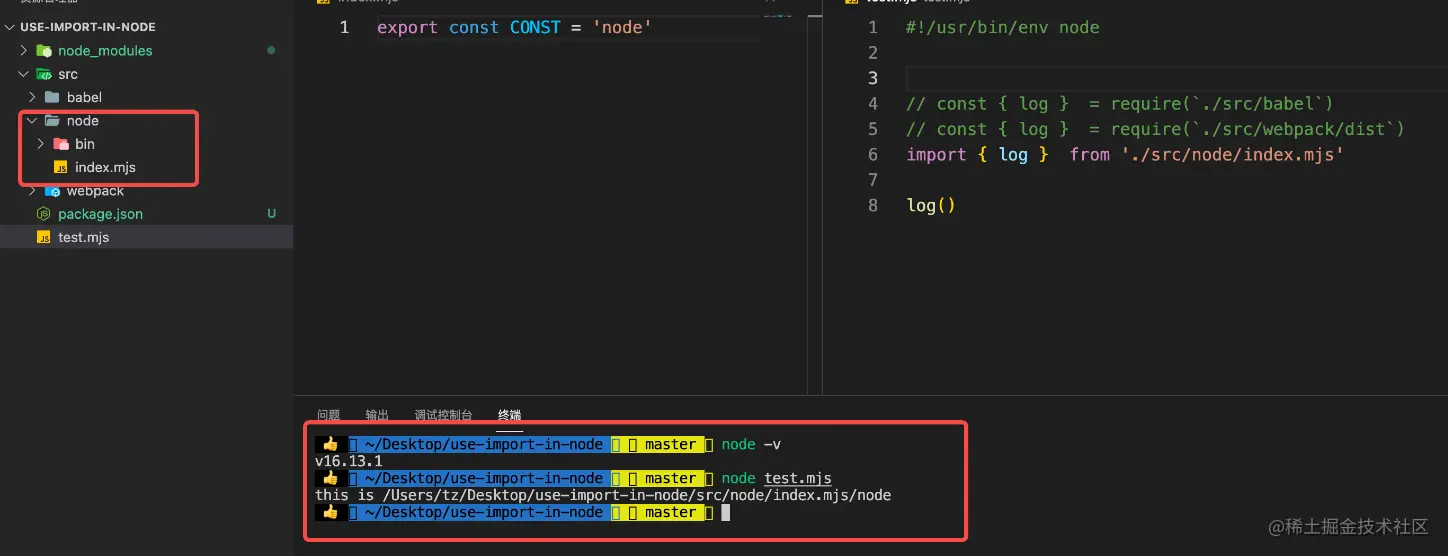1448x556 pixels.
Task: Click the commented require './src/babel' line
Action: point(1120,104)
